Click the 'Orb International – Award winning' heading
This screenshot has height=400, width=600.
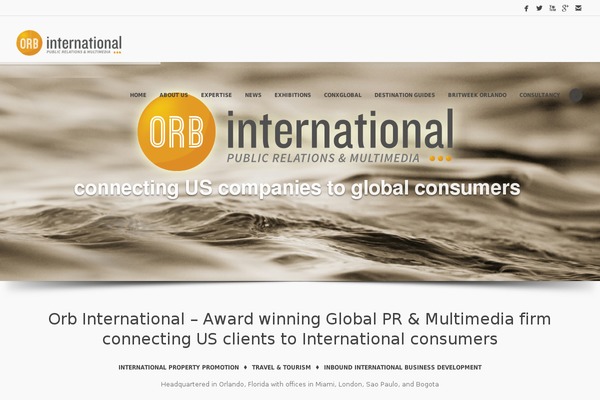pos(300,329)
